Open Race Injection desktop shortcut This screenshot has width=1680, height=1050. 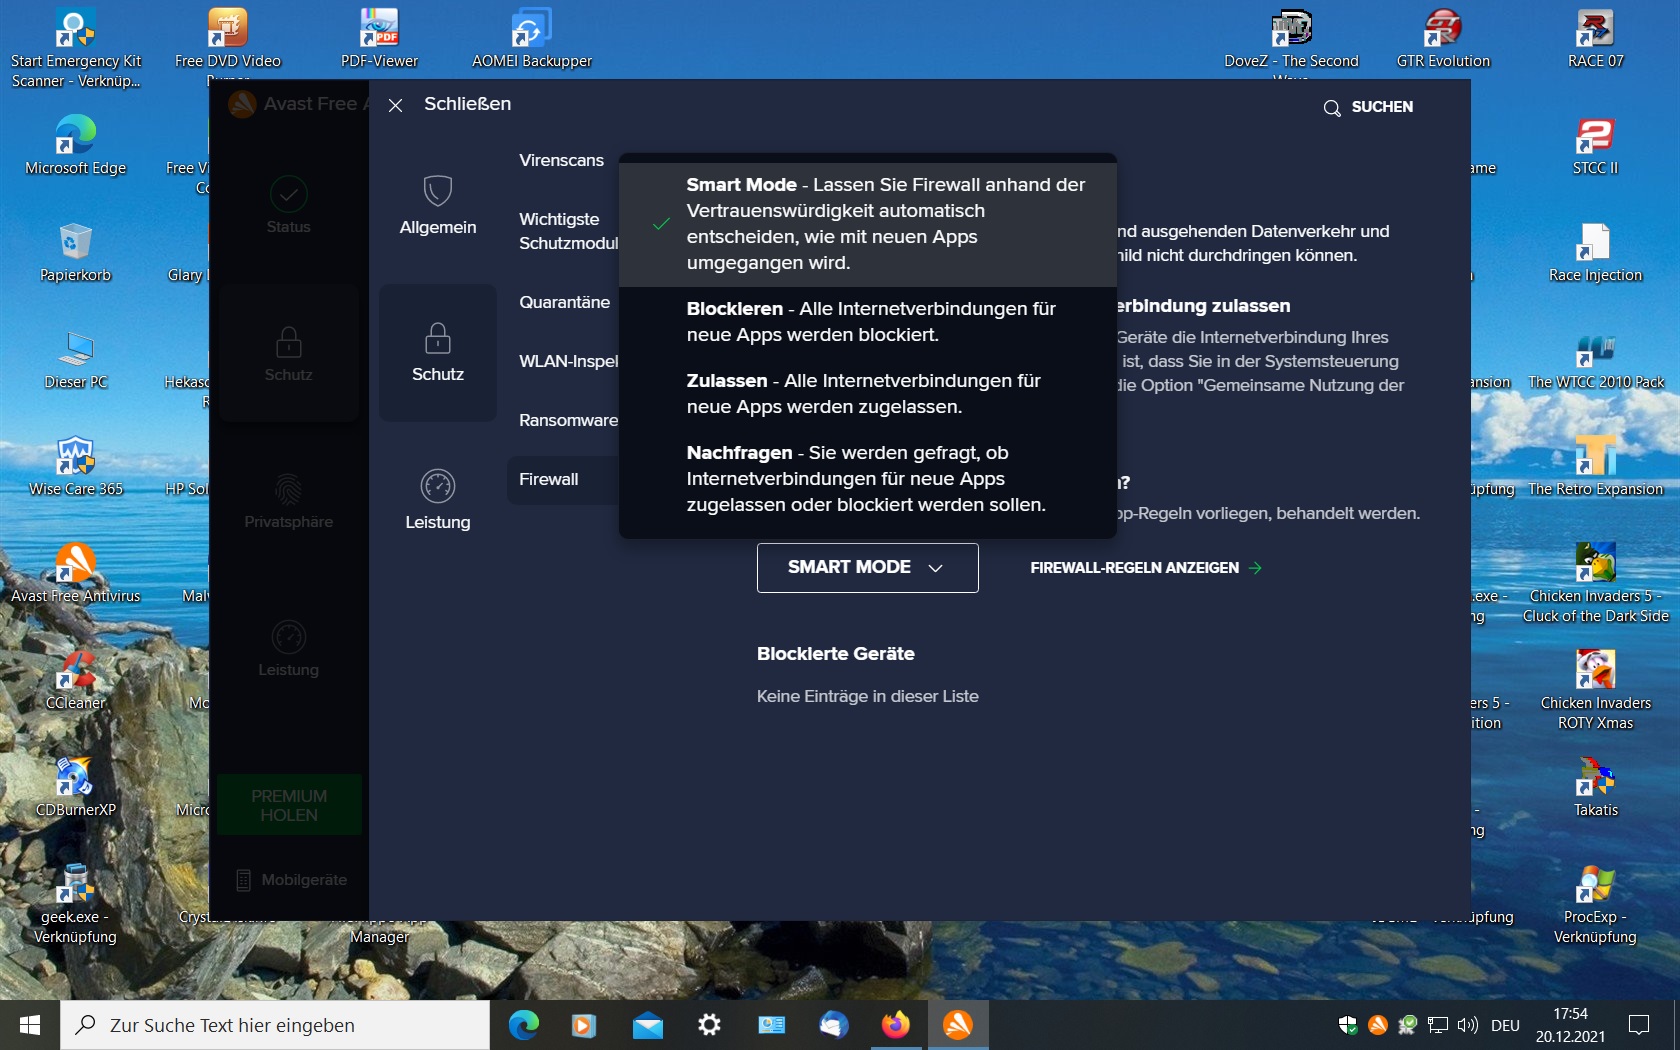tap(1596, 253)
